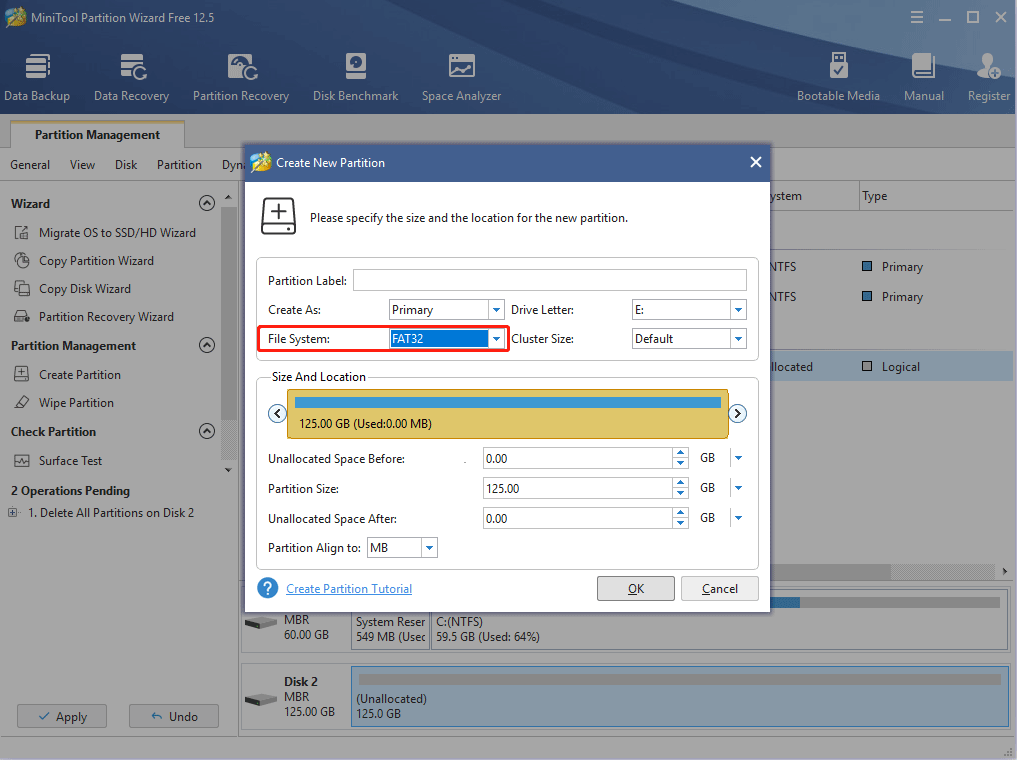1017x760 pixels.
Task: Select the System Reserved 549 MB block
Action: (x=390, y=628)
